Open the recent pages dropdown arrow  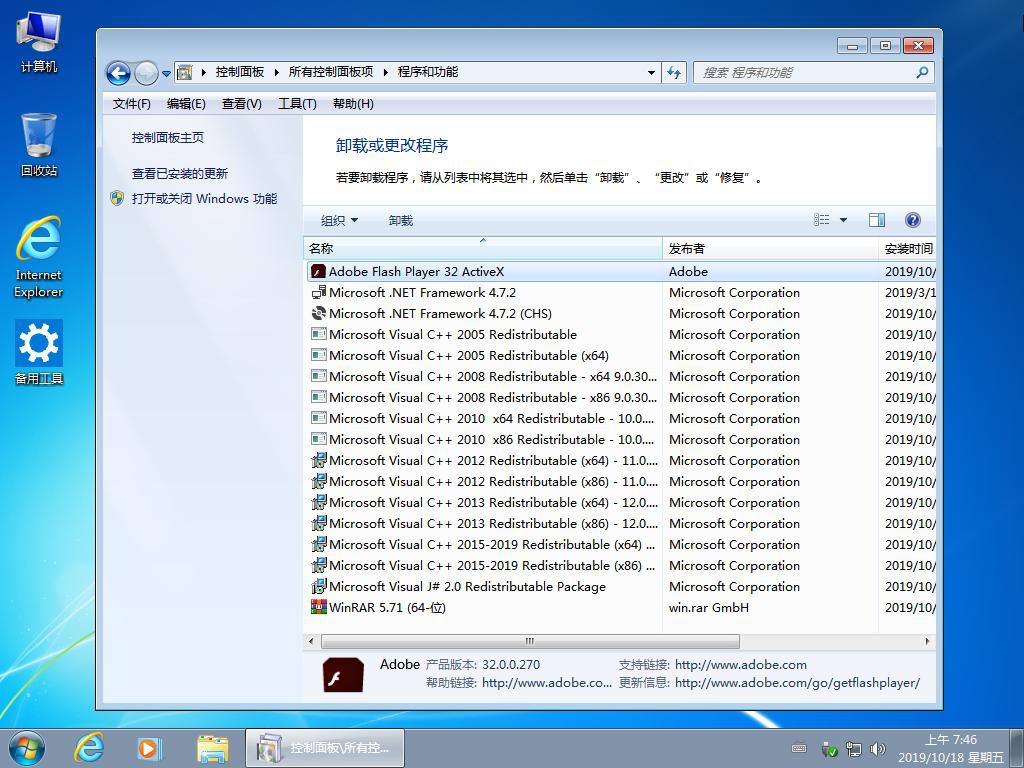(167, 73)
